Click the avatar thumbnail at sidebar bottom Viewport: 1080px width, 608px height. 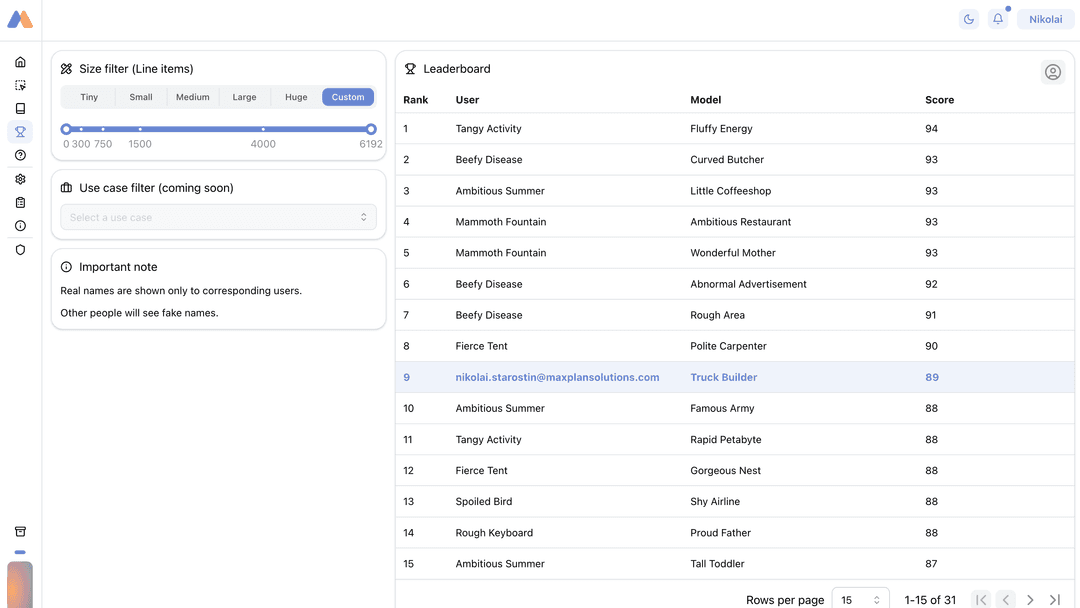(x=20, y=585)
